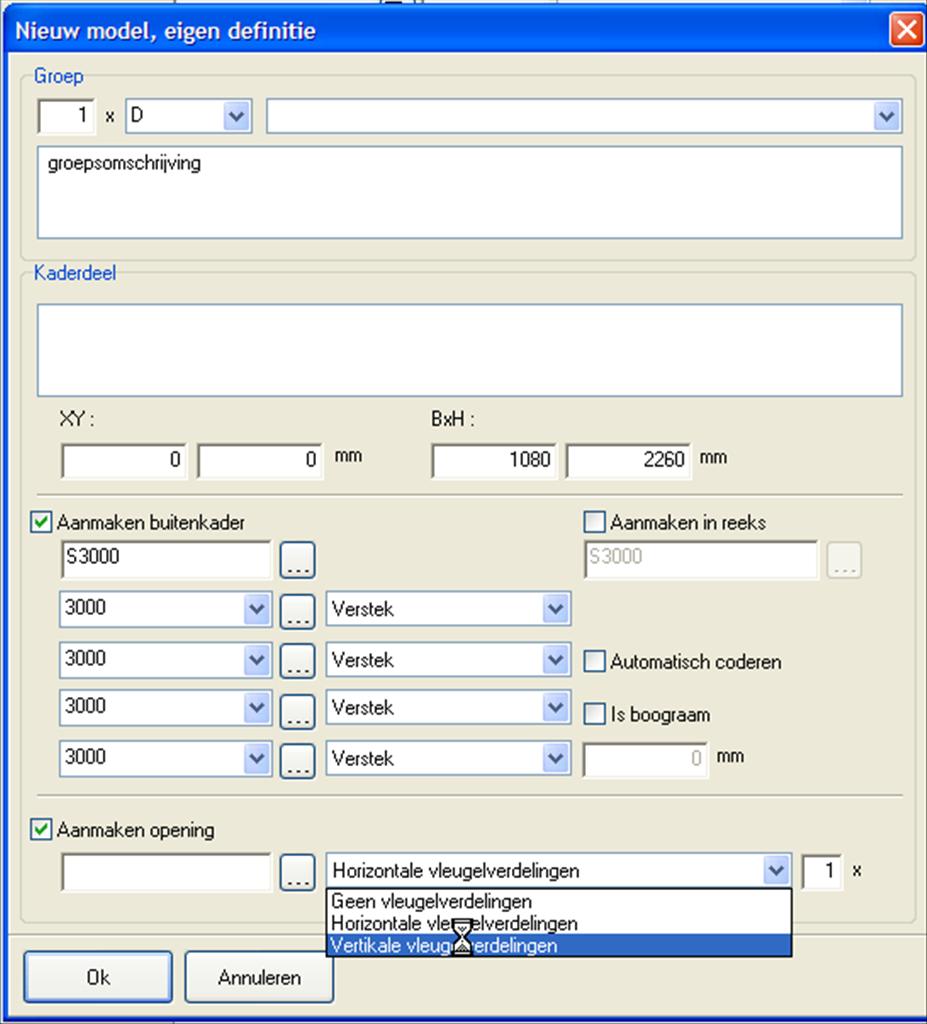Screen dimensions: 927x1024
Task: Tick the Automatisch coderen checkbox
Action: click(x=594, y=662)
